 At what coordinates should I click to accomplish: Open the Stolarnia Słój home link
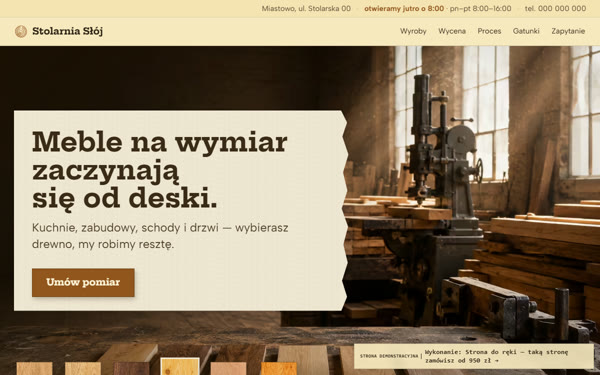coord(59,31)
